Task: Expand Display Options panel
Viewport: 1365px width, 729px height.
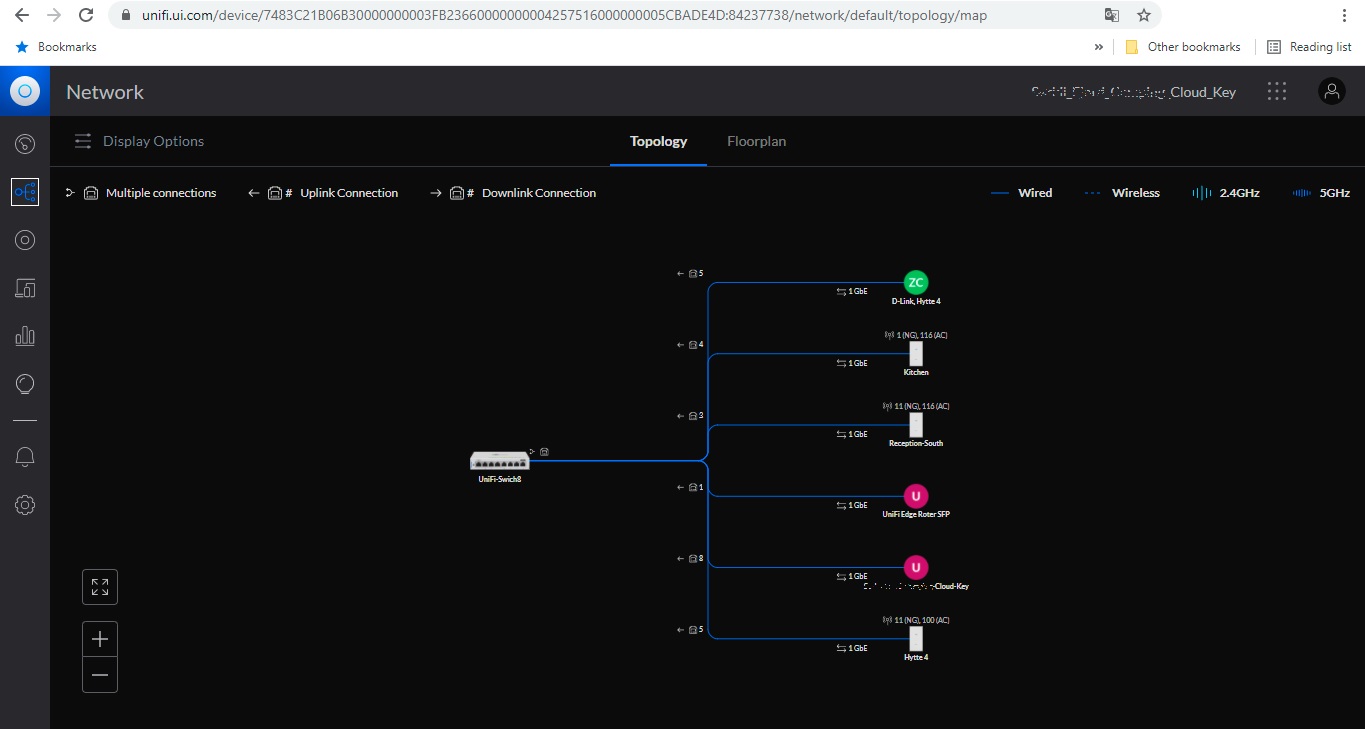Action: (x=139, y=141)
